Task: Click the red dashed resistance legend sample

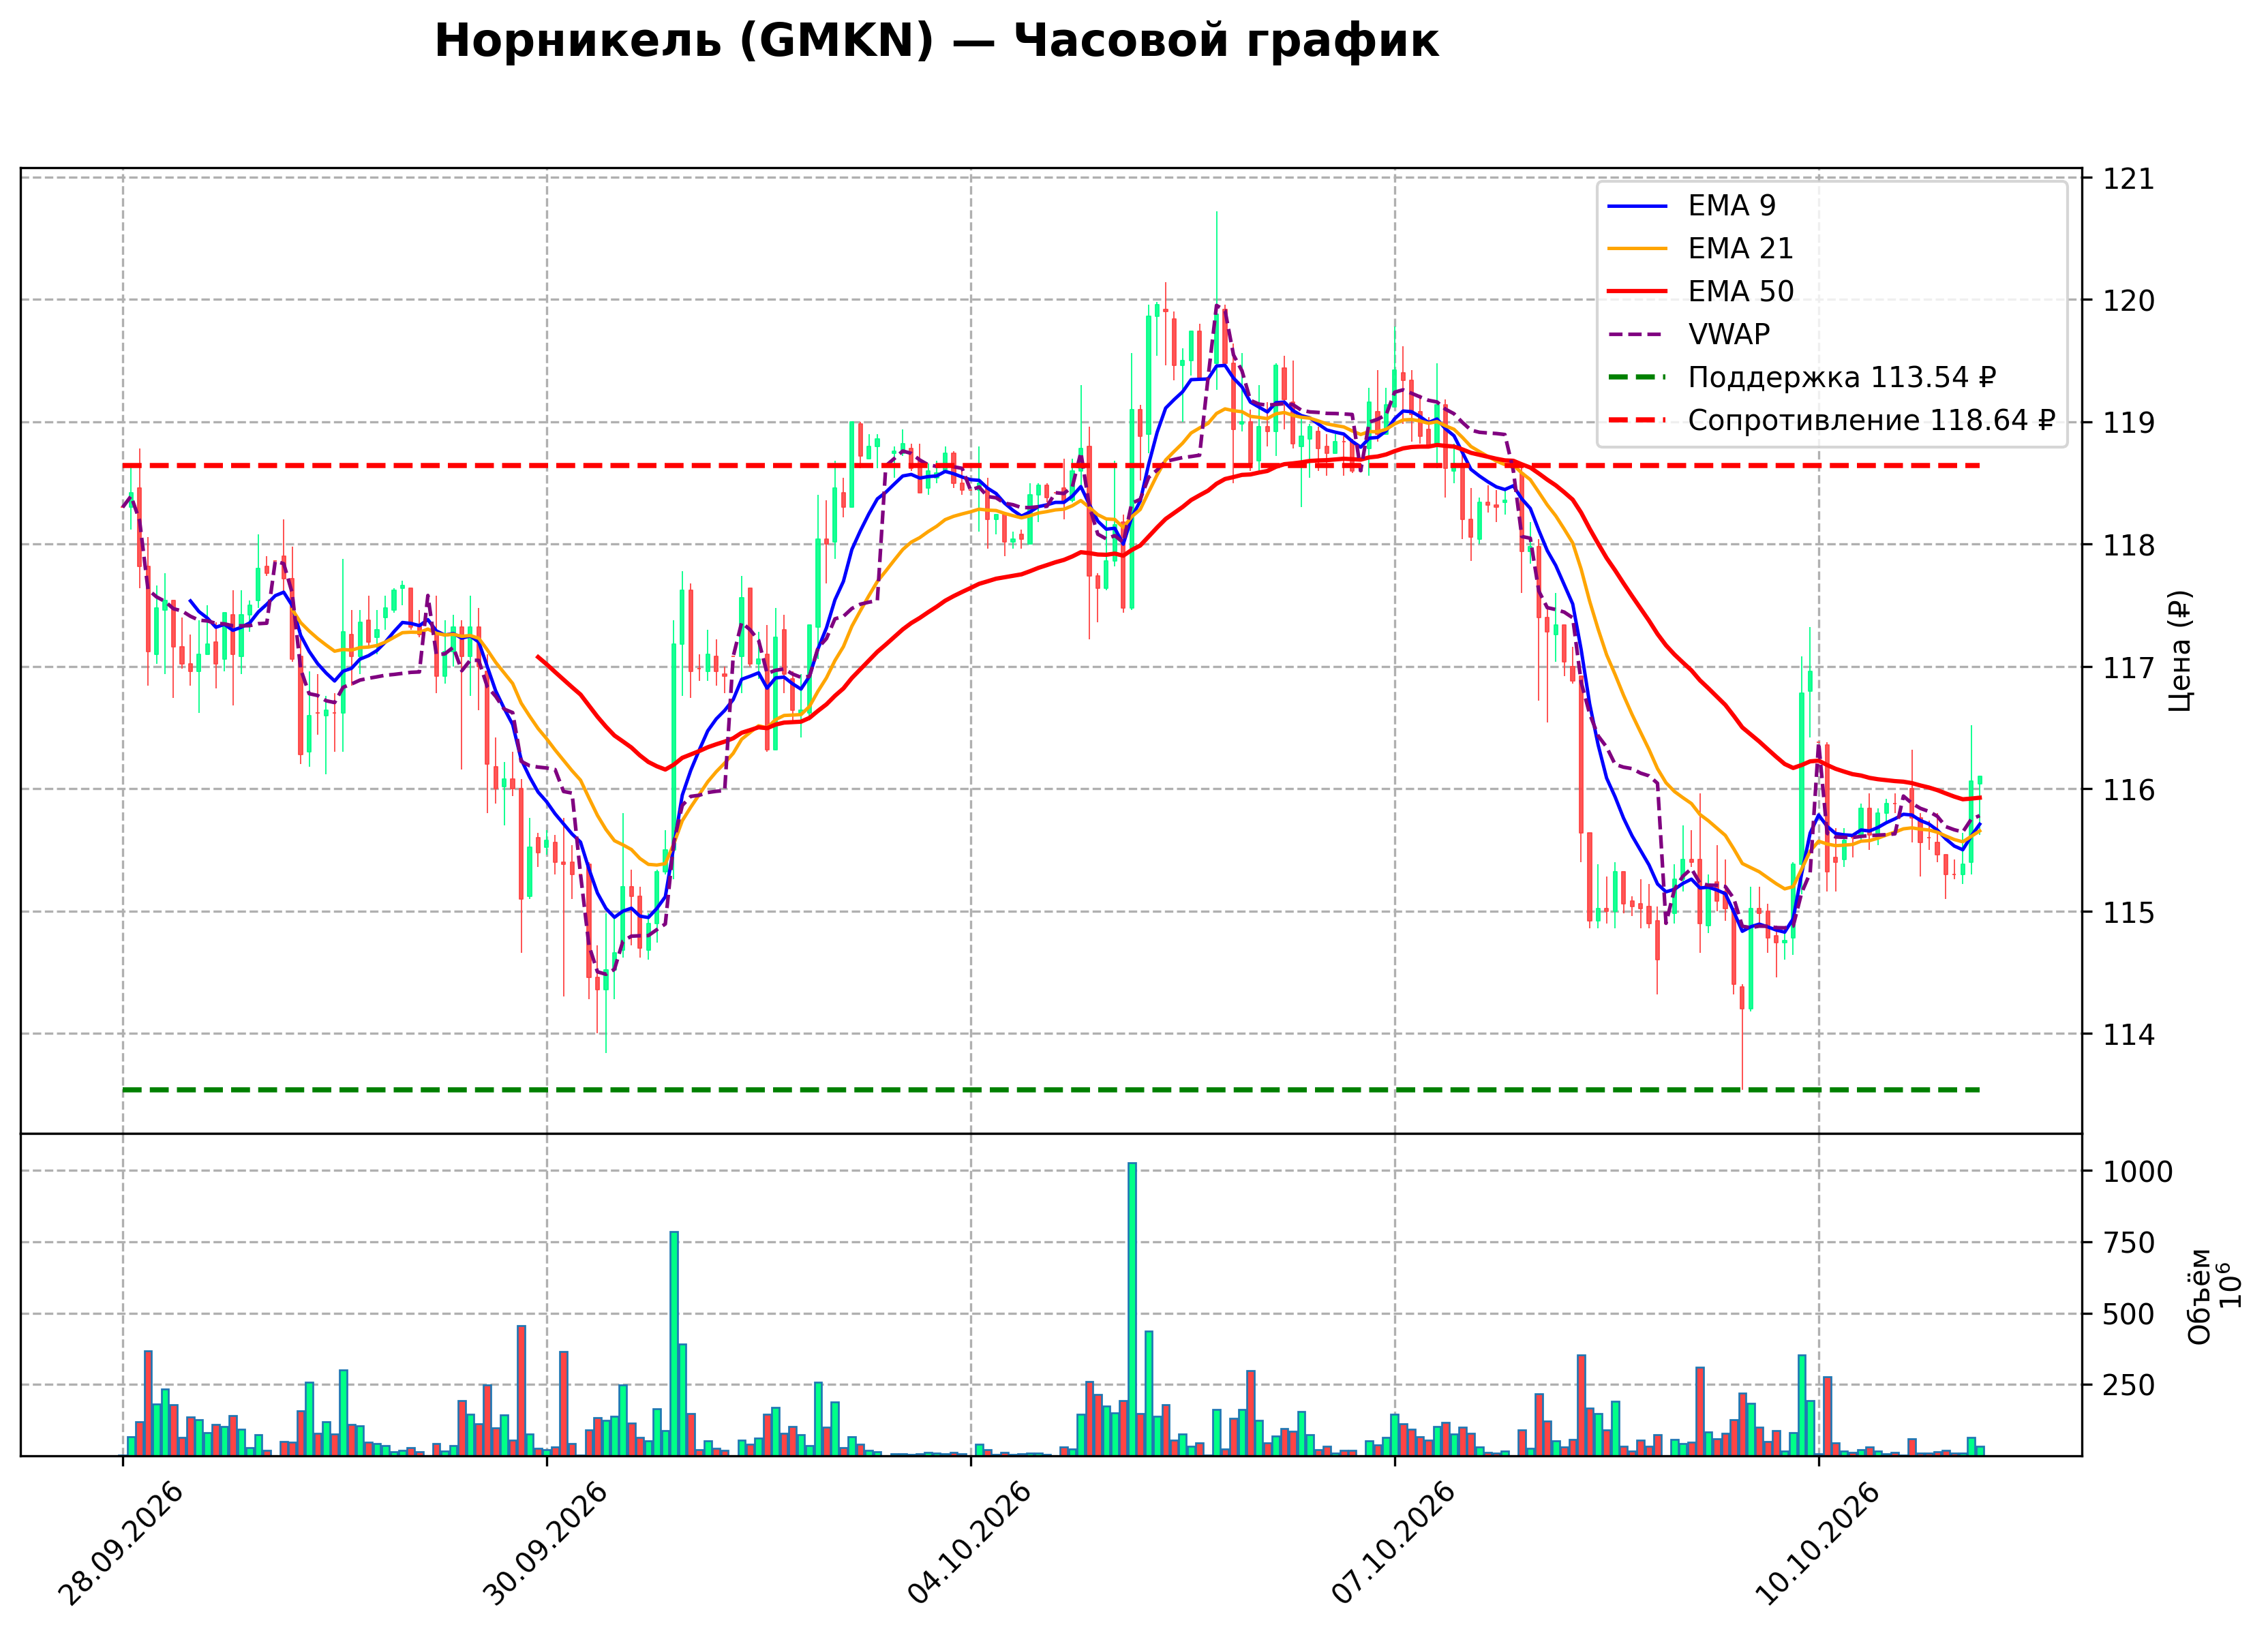Action: pos(1637,421)
